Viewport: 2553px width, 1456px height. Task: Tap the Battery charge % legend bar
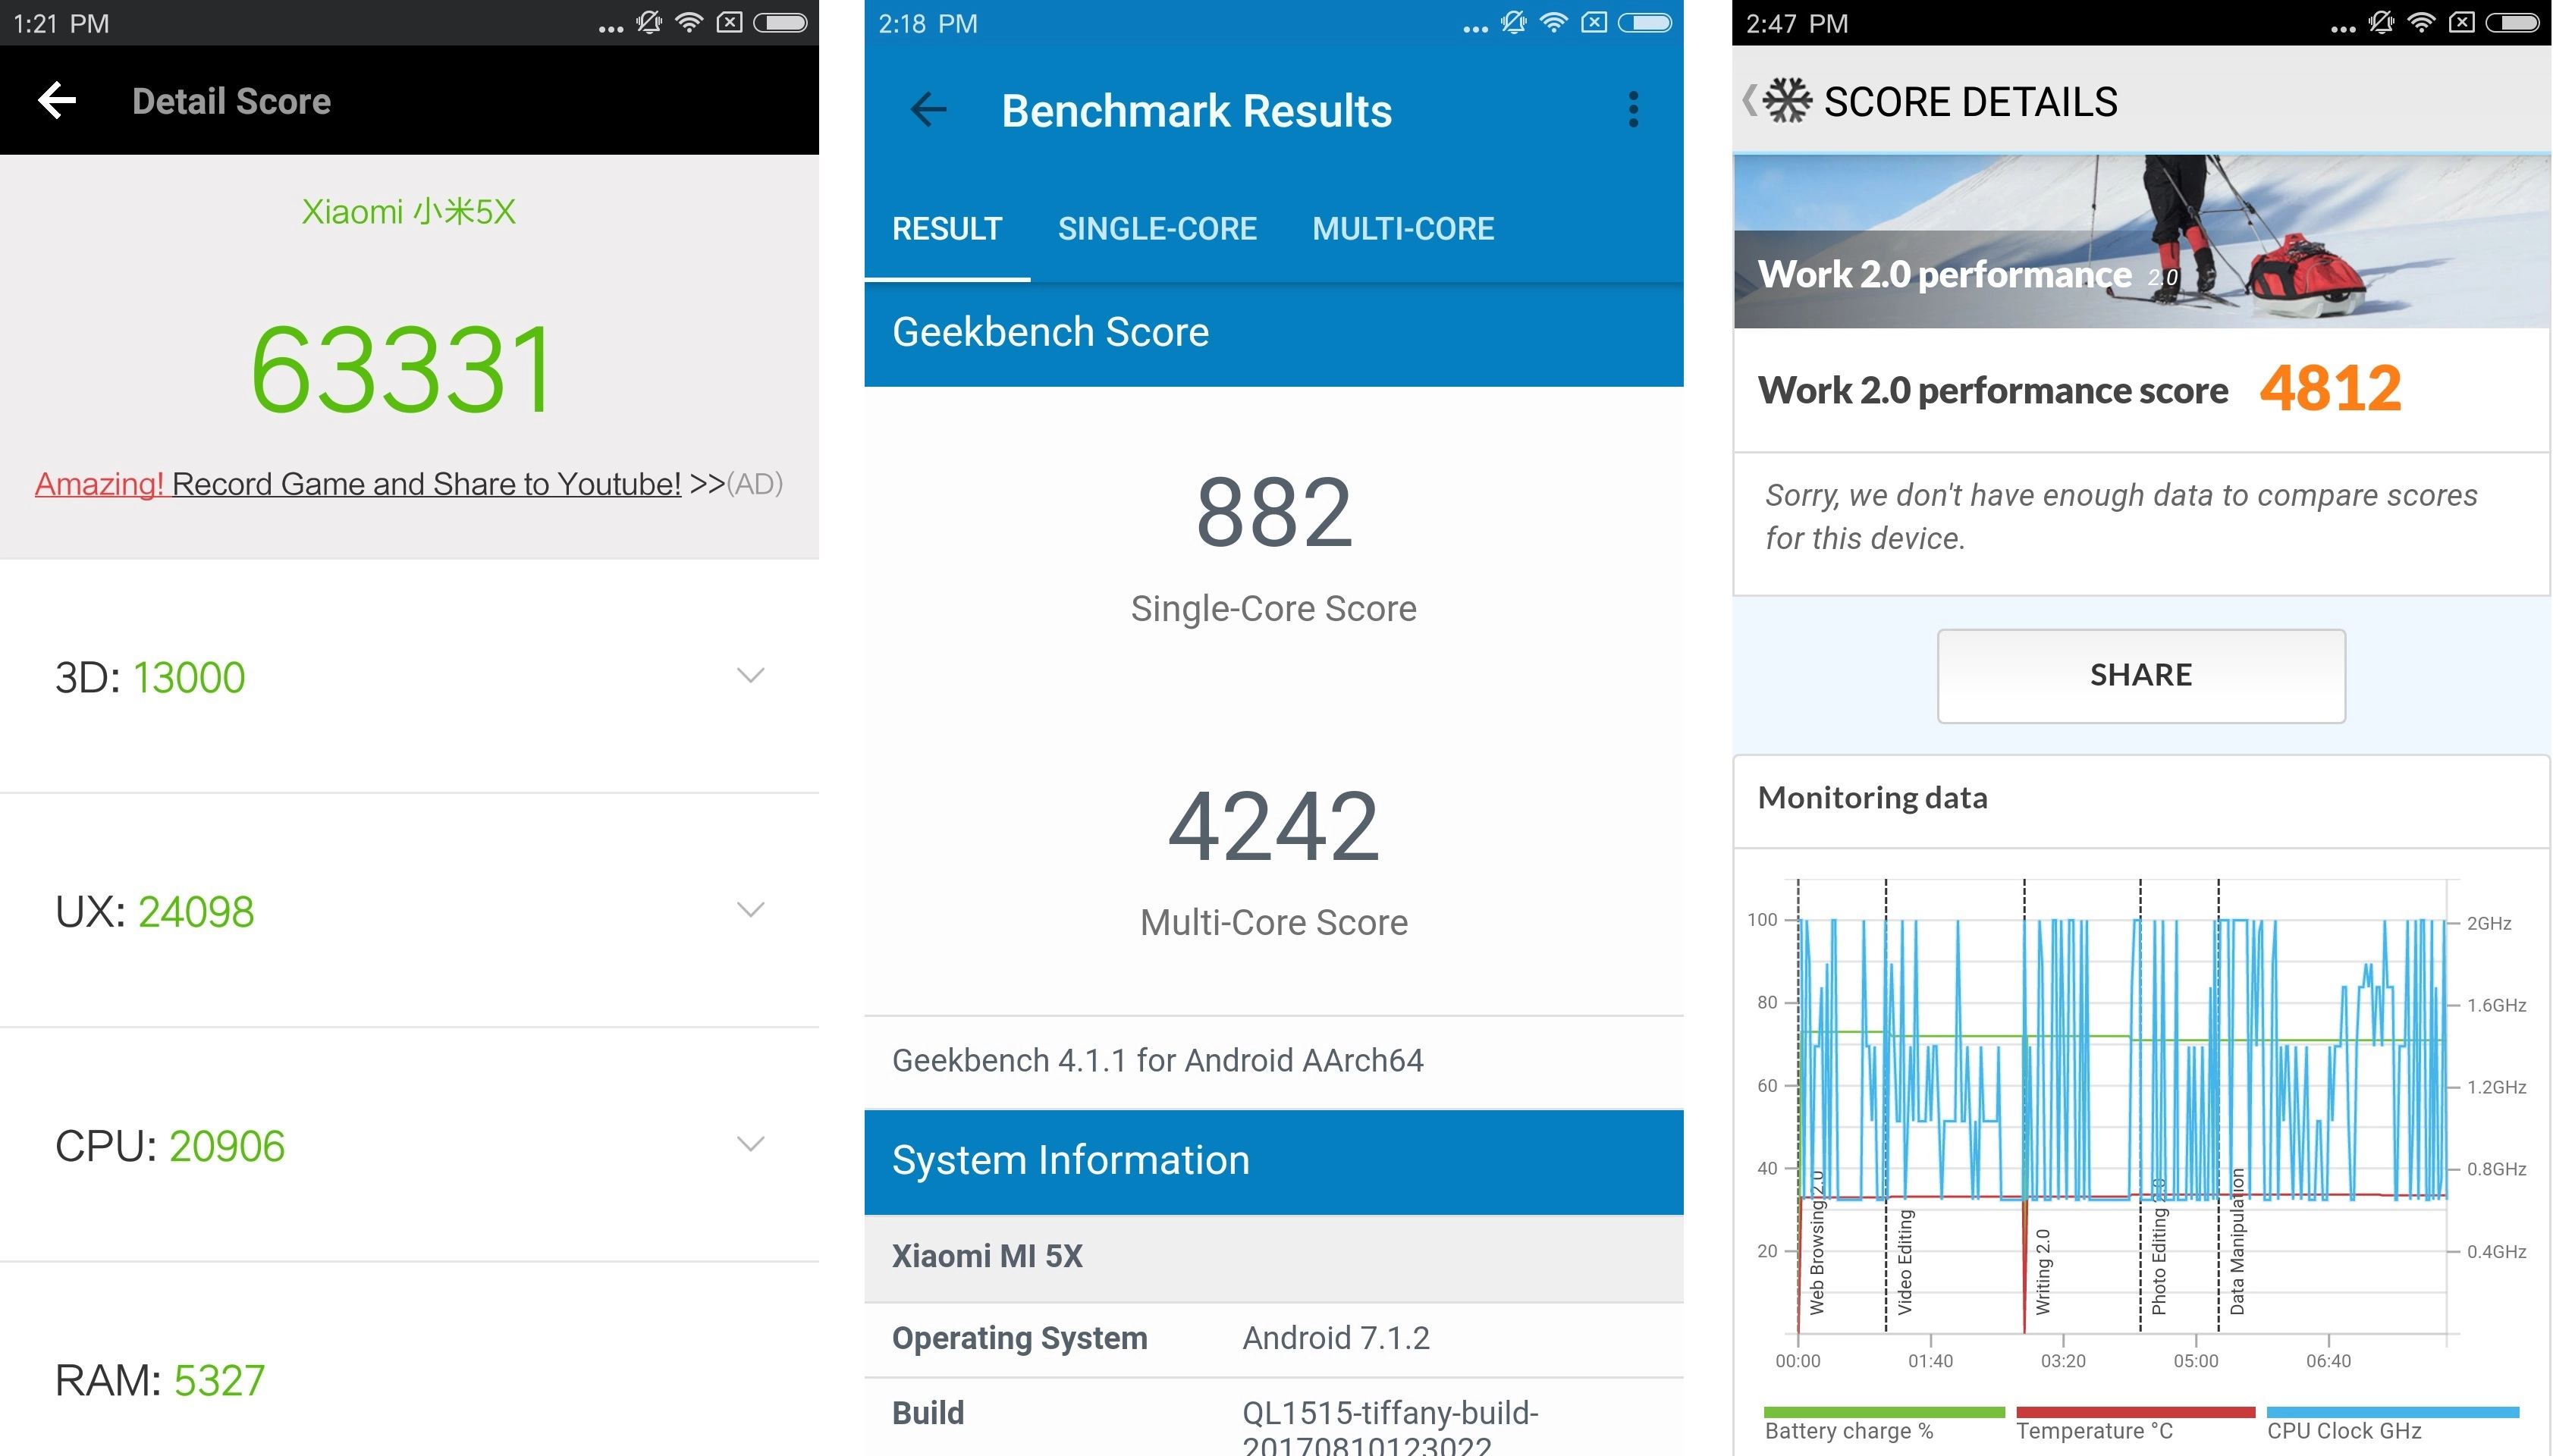pos(1884,1412)
